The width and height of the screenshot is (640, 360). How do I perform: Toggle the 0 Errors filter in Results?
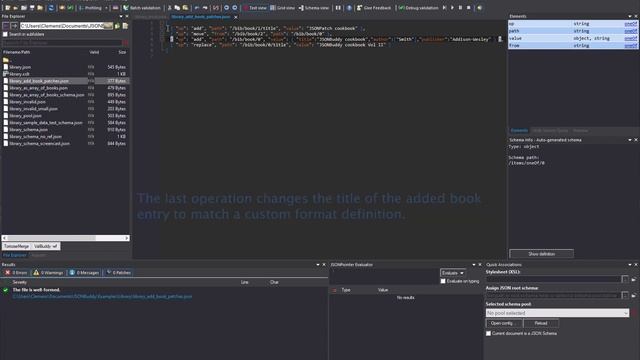click(16, 273)
